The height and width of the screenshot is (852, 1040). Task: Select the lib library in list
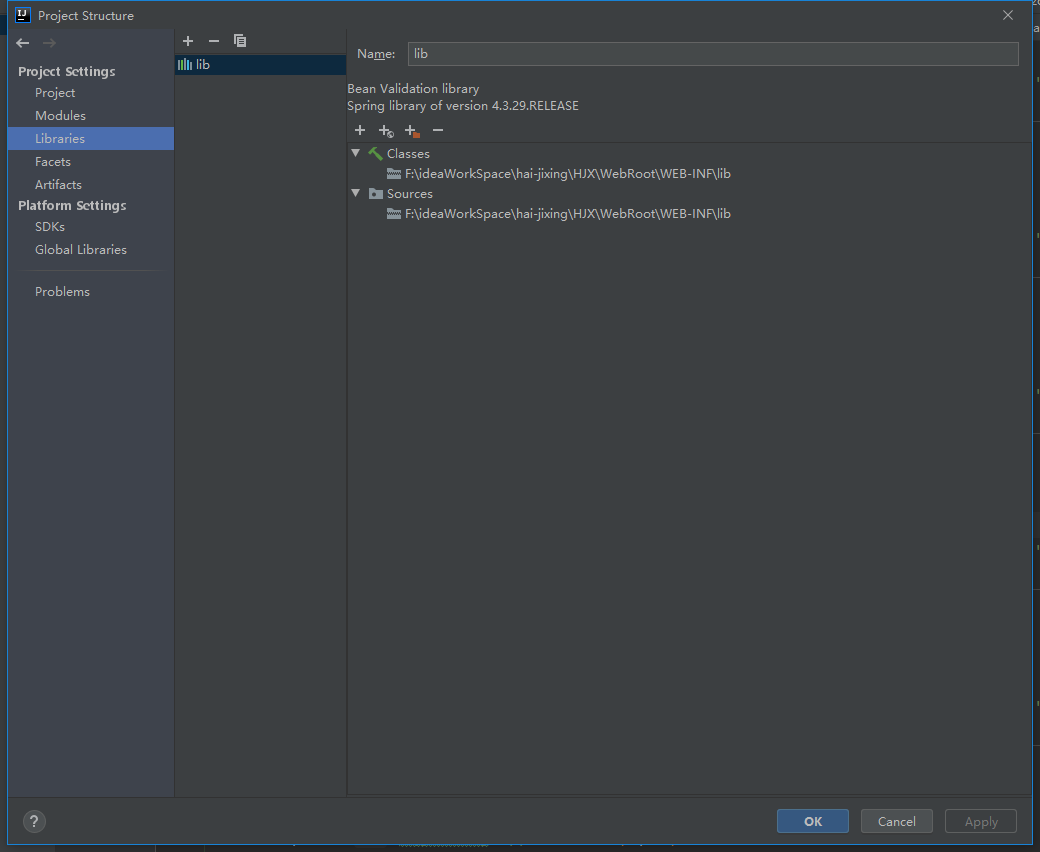[x=260, y=64]
